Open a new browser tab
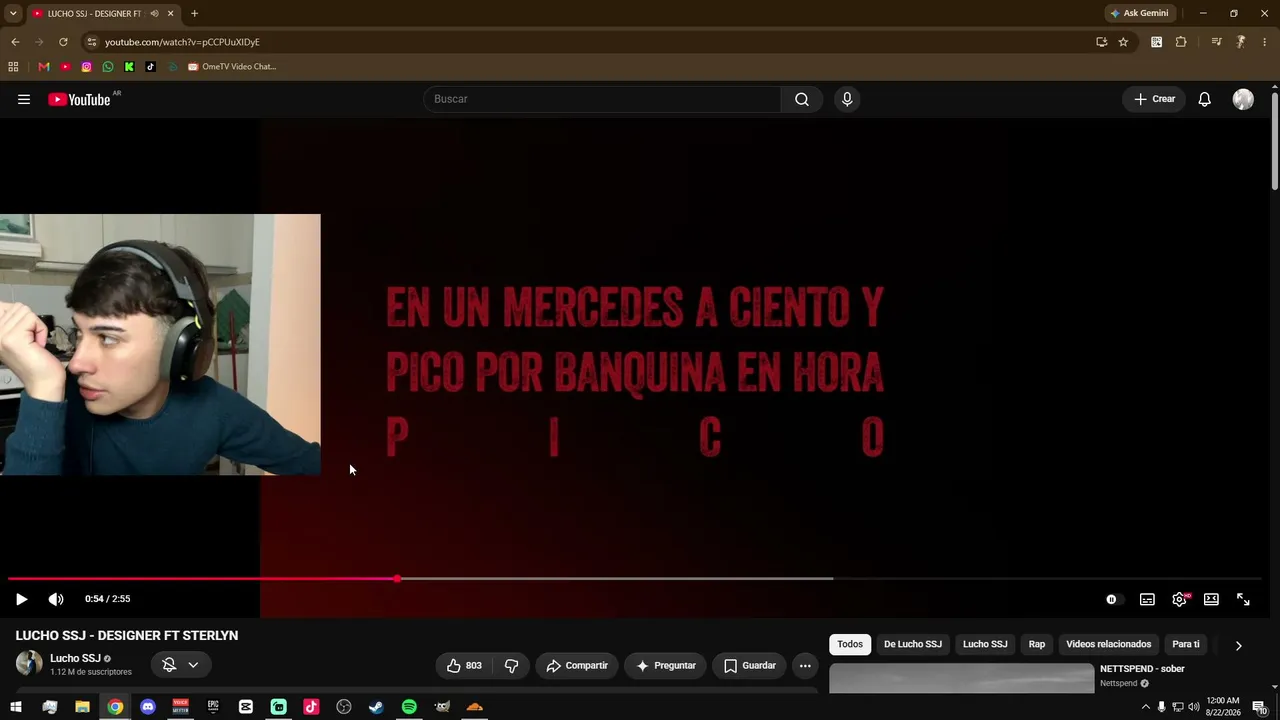Image resolution: width=1280 pixels, height=720 pixels. click(194, 13)
